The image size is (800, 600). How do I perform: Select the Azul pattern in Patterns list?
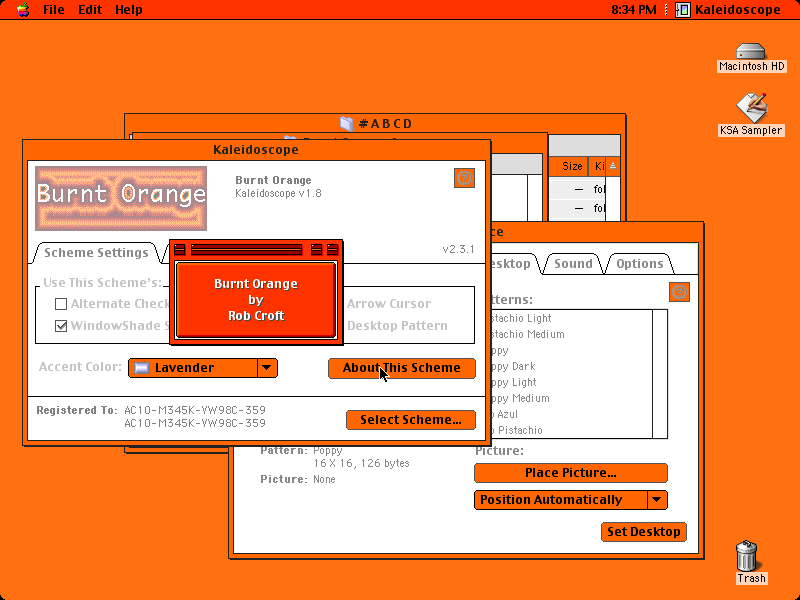(568, 414)
